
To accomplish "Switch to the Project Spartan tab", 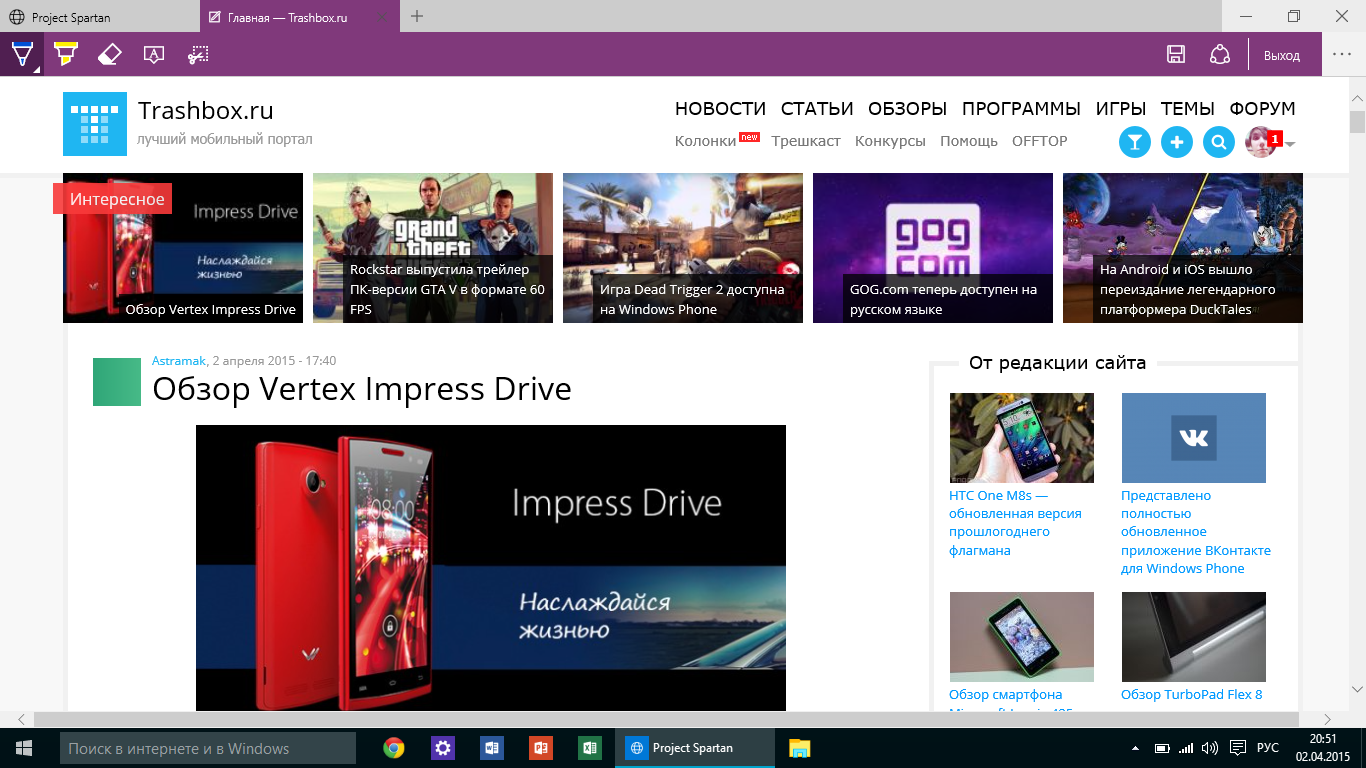I will click(100, 17).
